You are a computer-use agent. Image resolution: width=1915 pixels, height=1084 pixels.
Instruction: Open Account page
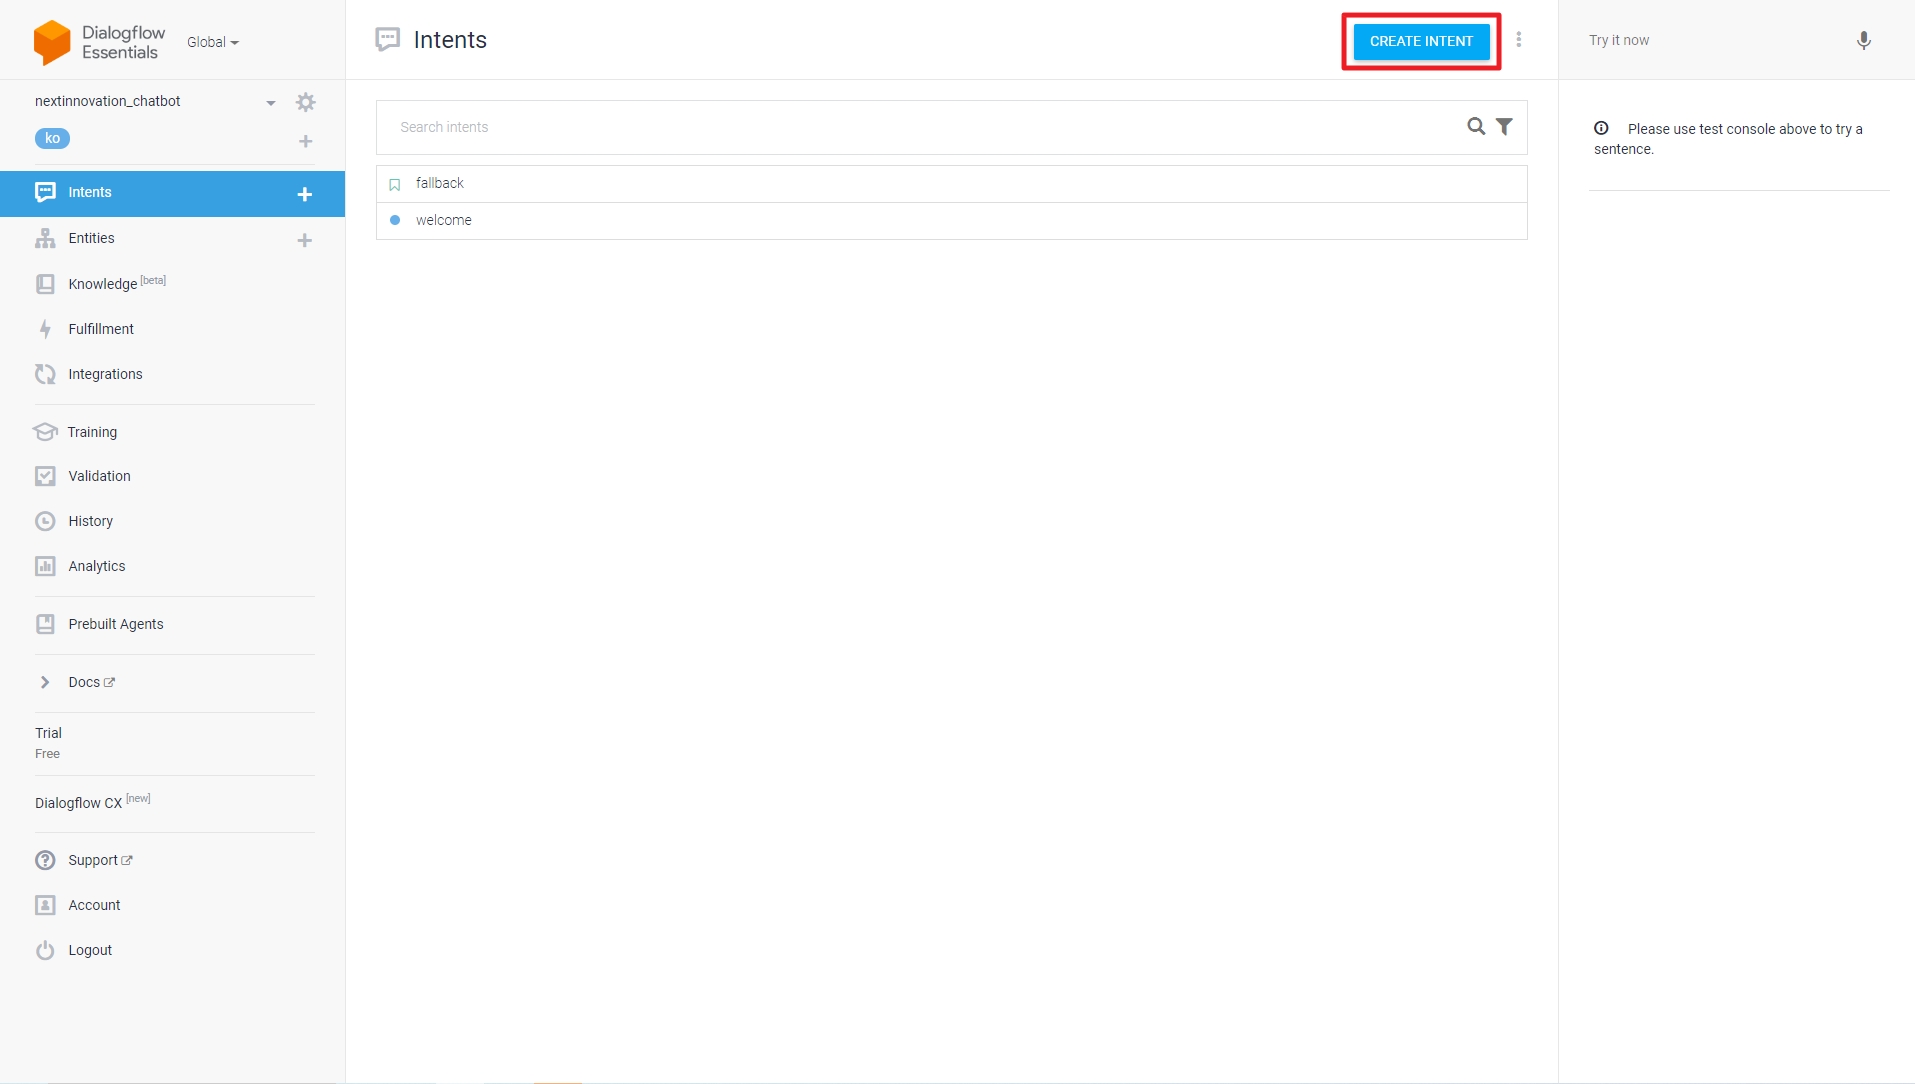[94, 905]
